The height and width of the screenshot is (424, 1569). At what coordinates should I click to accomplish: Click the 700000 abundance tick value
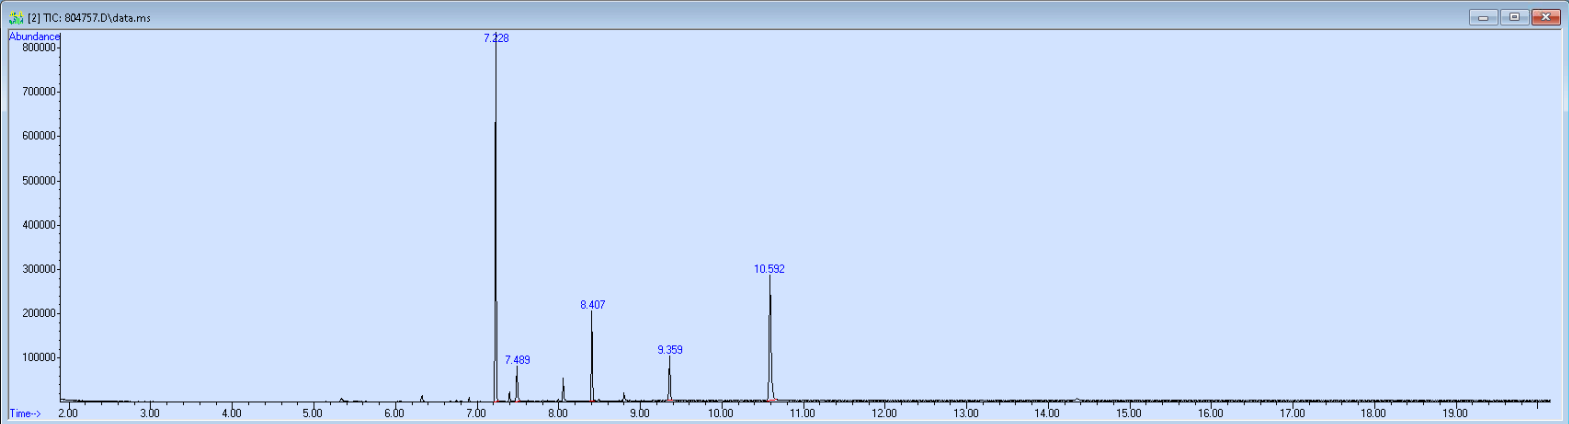pyautogui.click(x=38, y=92)
